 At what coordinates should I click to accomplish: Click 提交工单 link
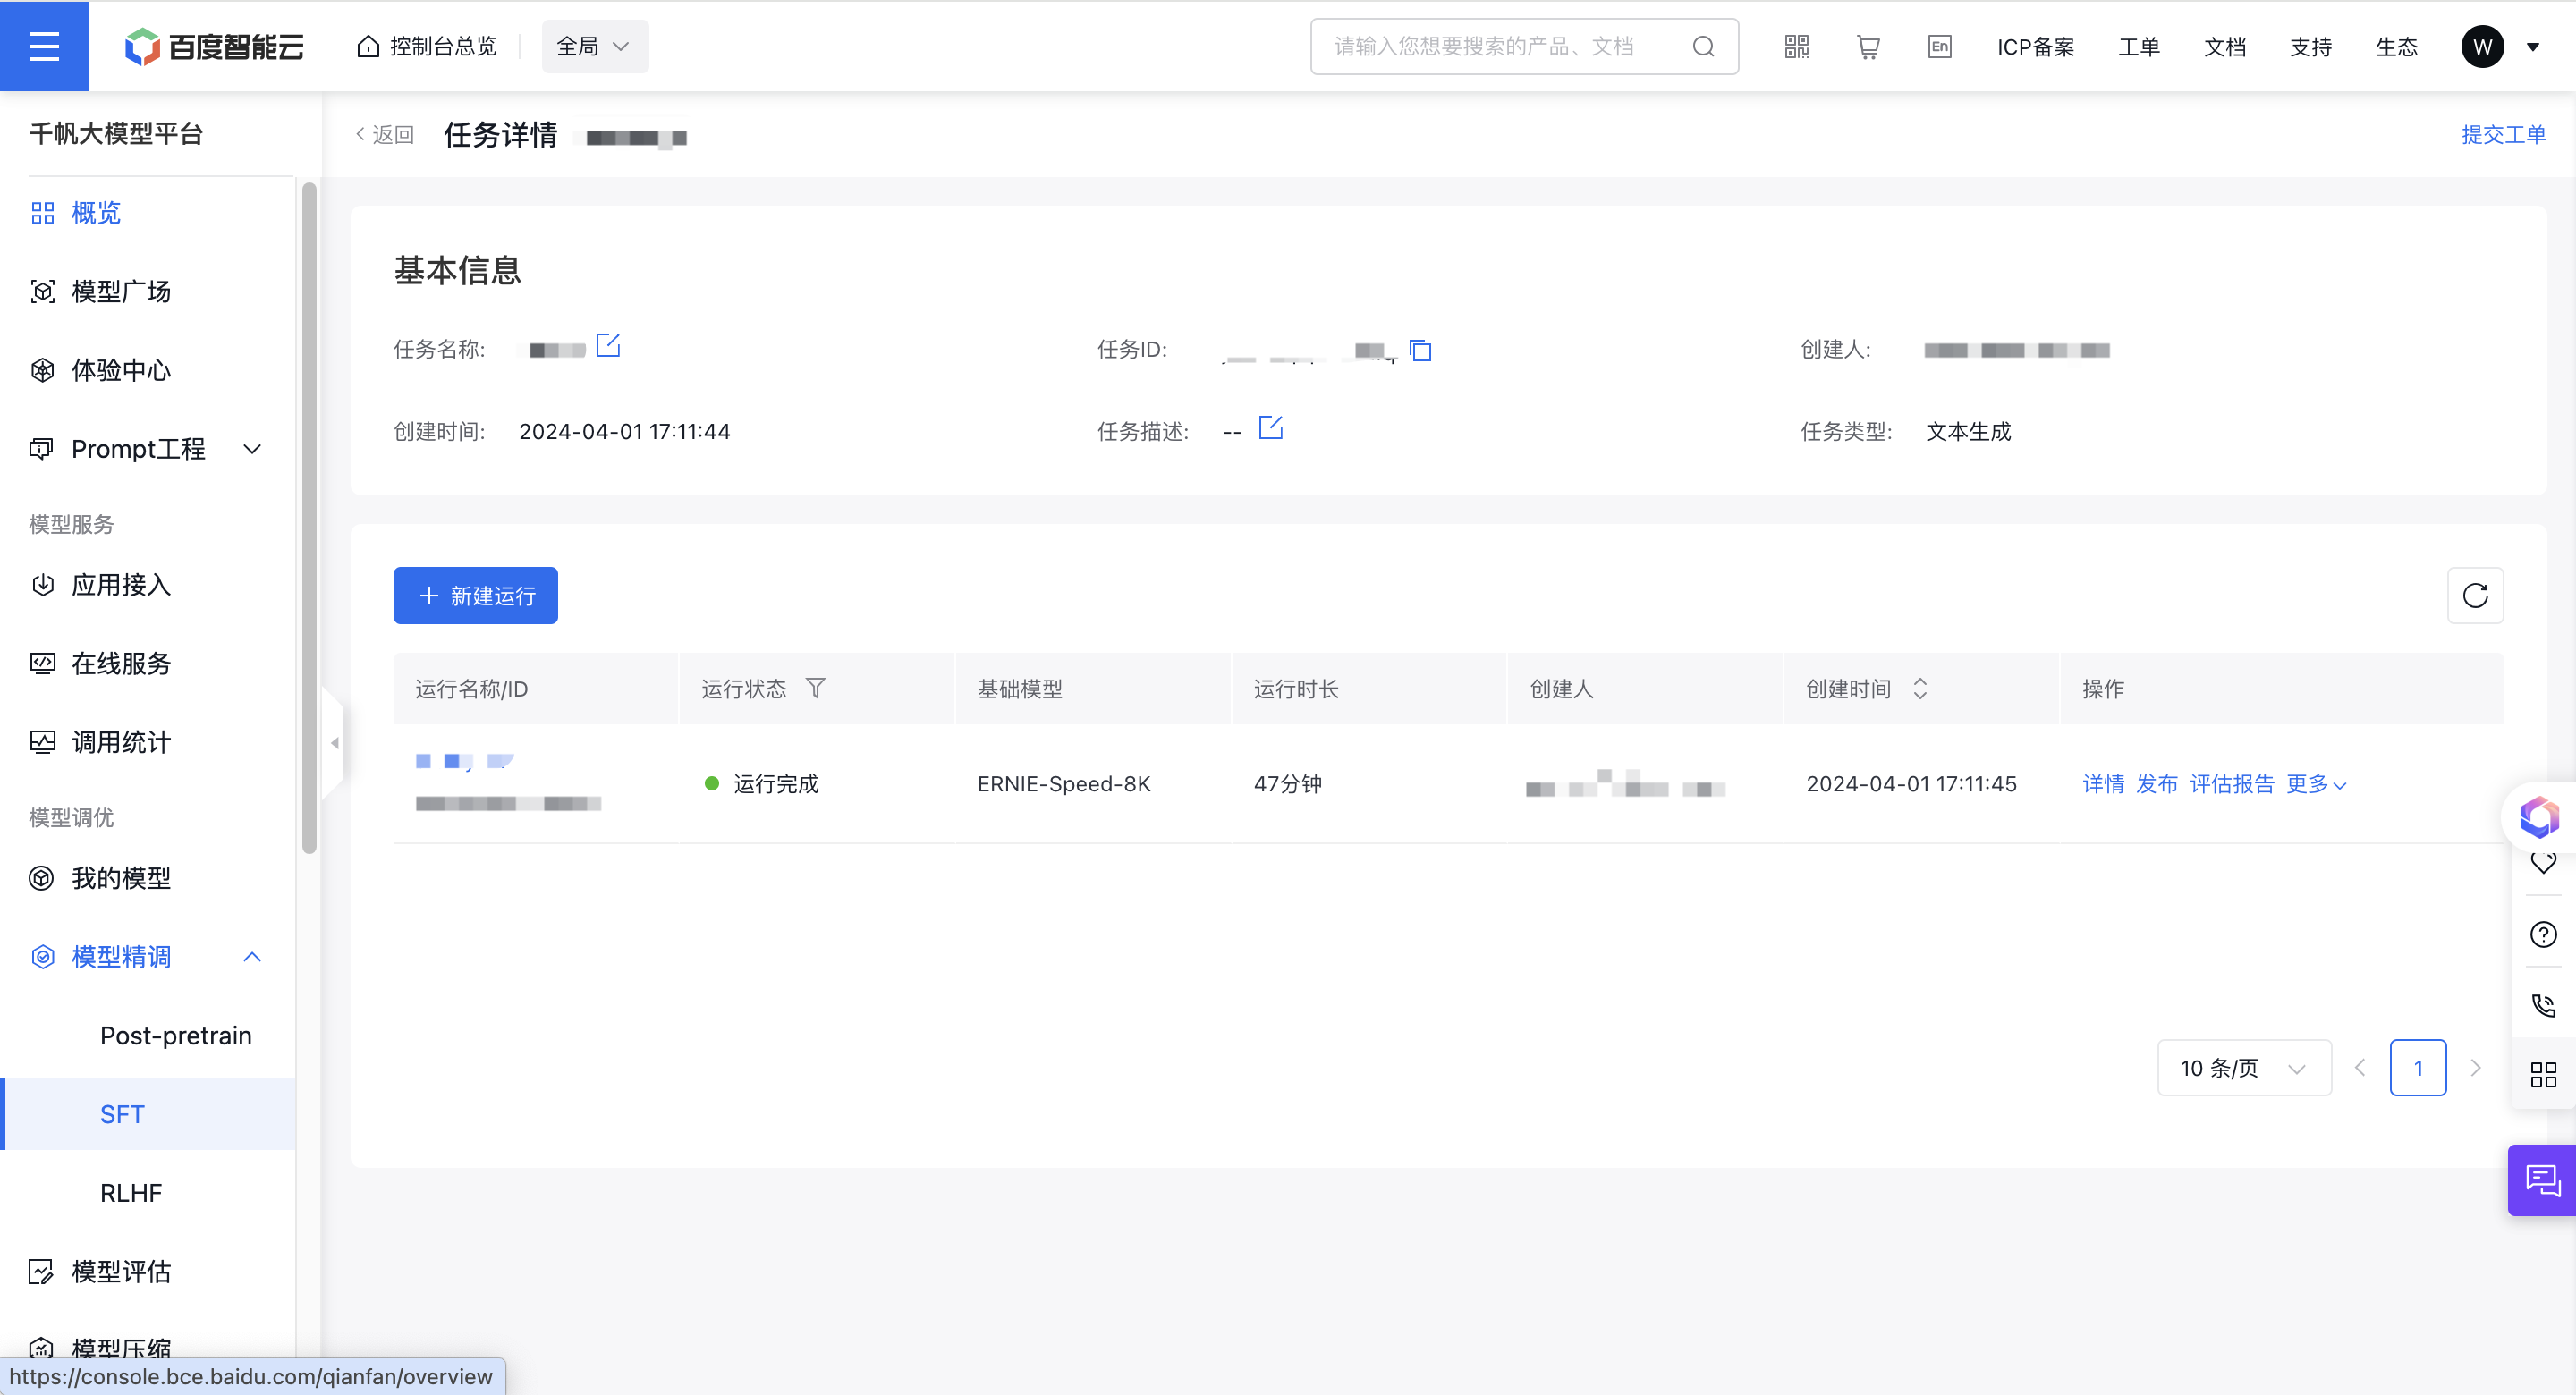click(x=2503, y=134)
